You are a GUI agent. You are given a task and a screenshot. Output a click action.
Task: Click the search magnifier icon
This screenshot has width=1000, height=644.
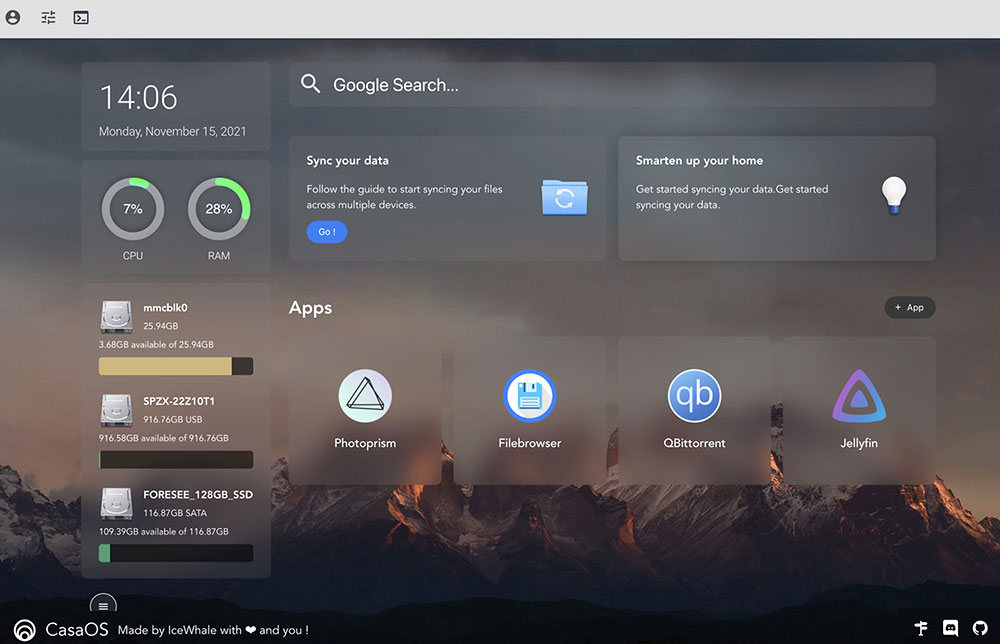click(311, 84)
